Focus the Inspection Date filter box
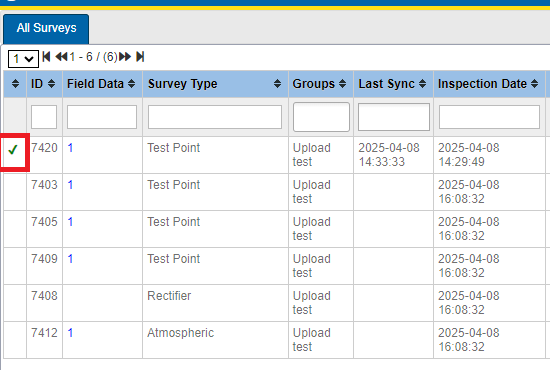 [x=489, y=117]
